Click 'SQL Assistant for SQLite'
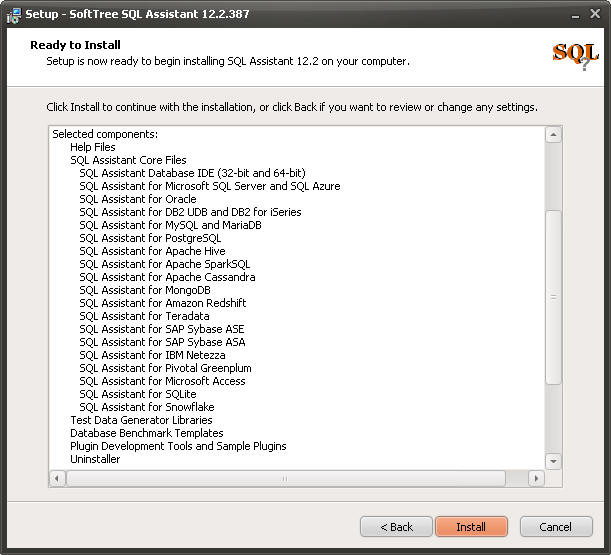Viewport: 611px width, 555px height. [138, 394]
